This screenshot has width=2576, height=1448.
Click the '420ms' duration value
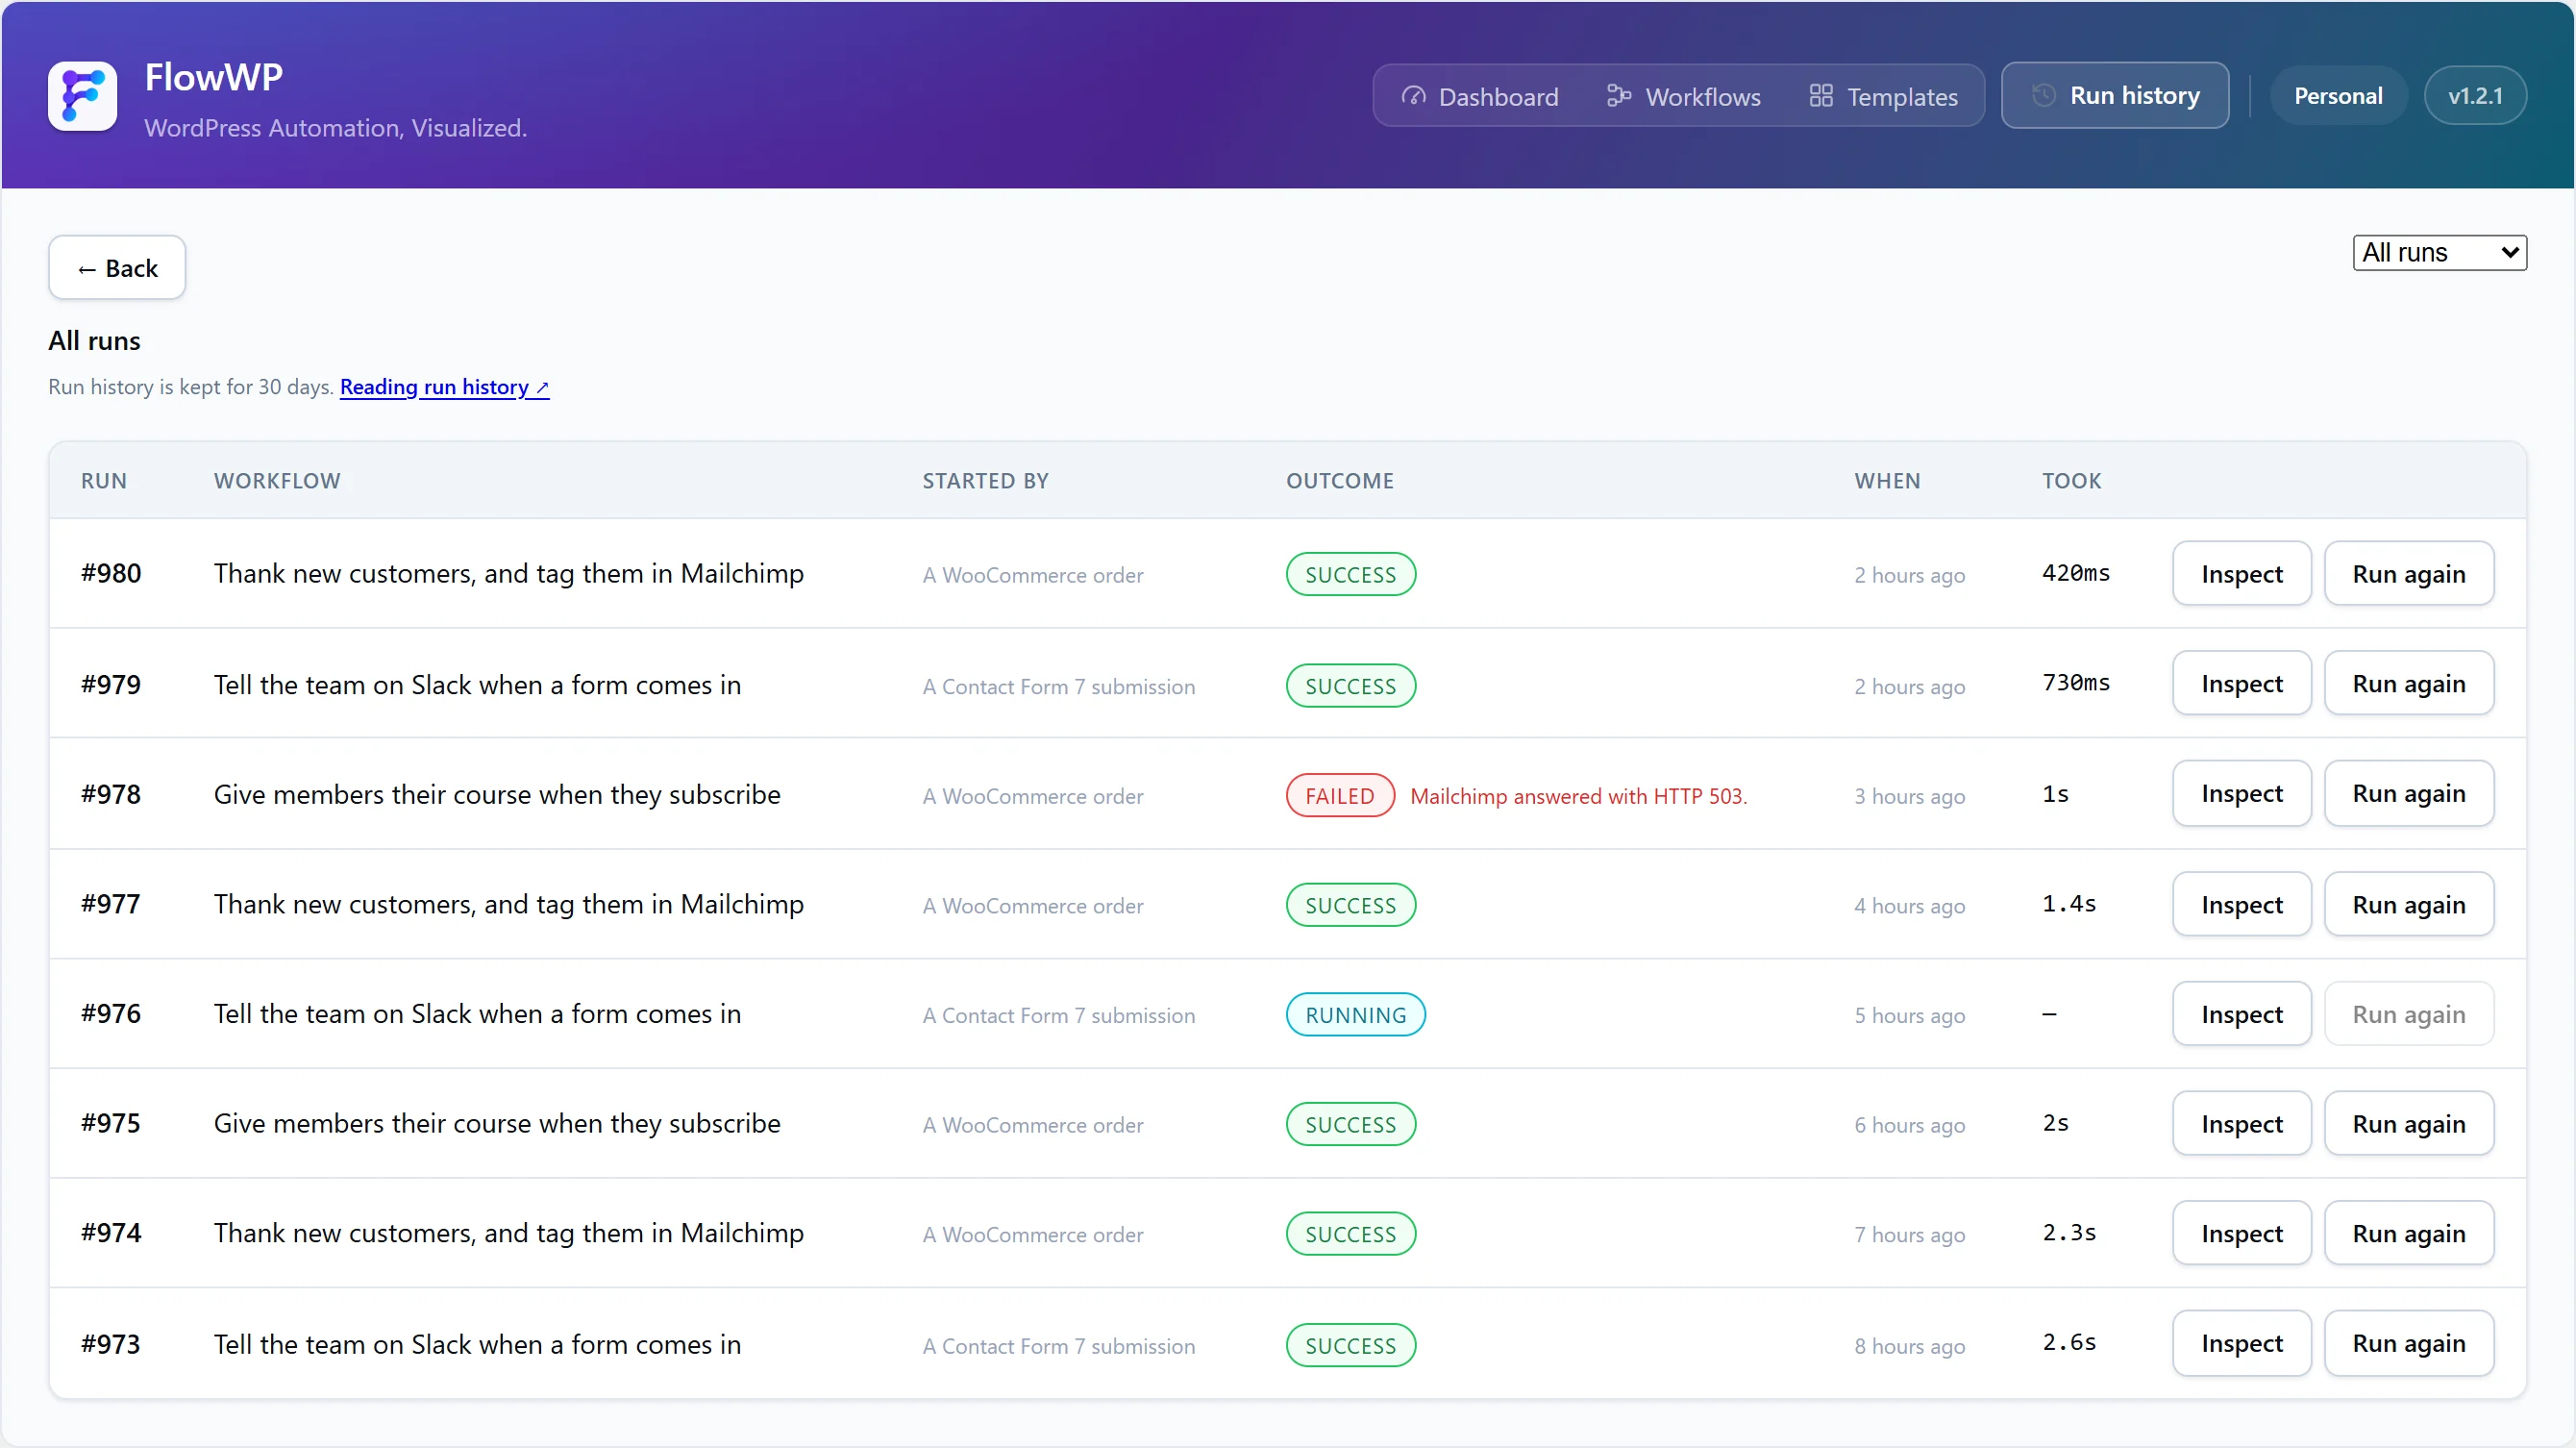point(2075,573)
